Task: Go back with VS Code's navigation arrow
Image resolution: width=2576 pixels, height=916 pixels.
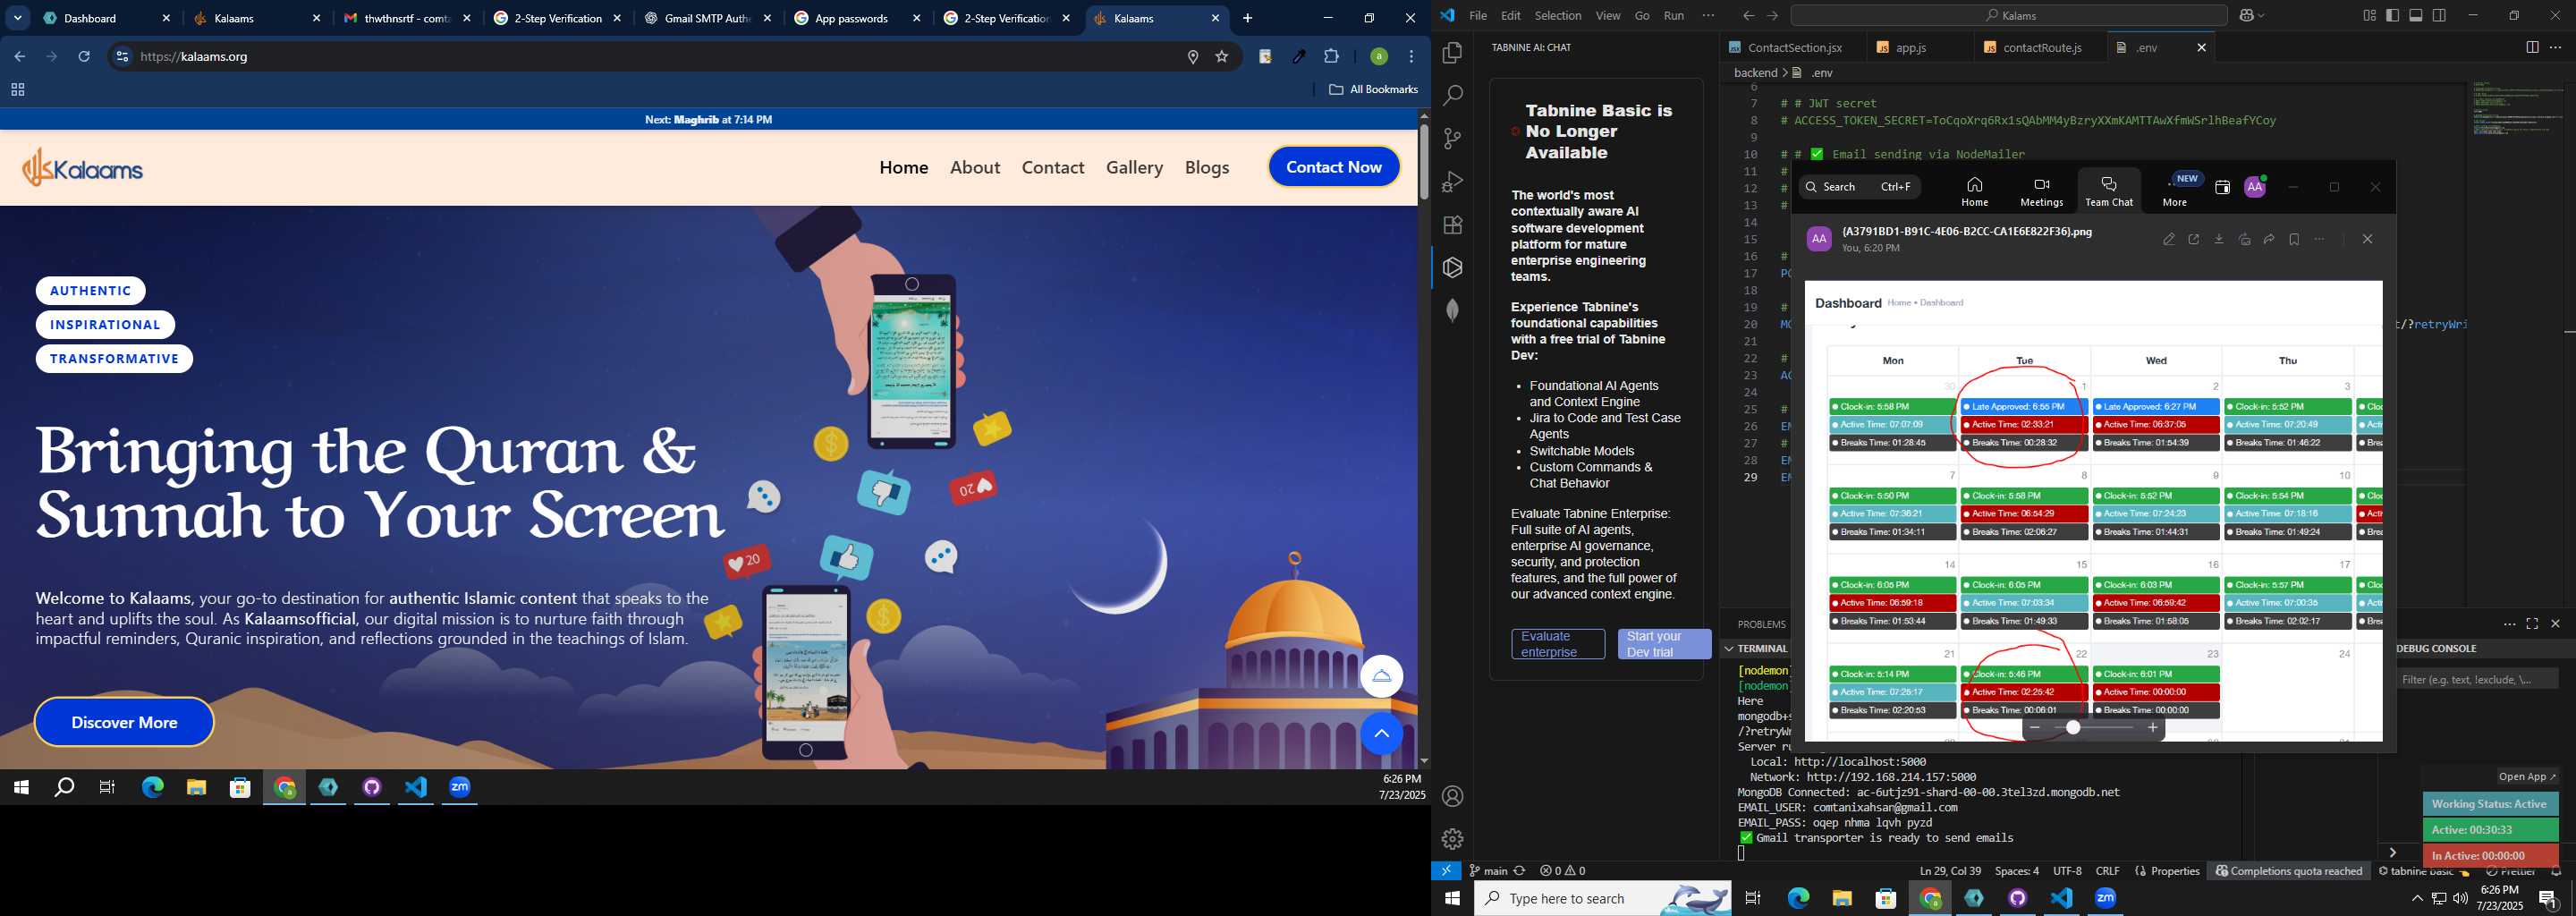Action: pos(1748,16)
